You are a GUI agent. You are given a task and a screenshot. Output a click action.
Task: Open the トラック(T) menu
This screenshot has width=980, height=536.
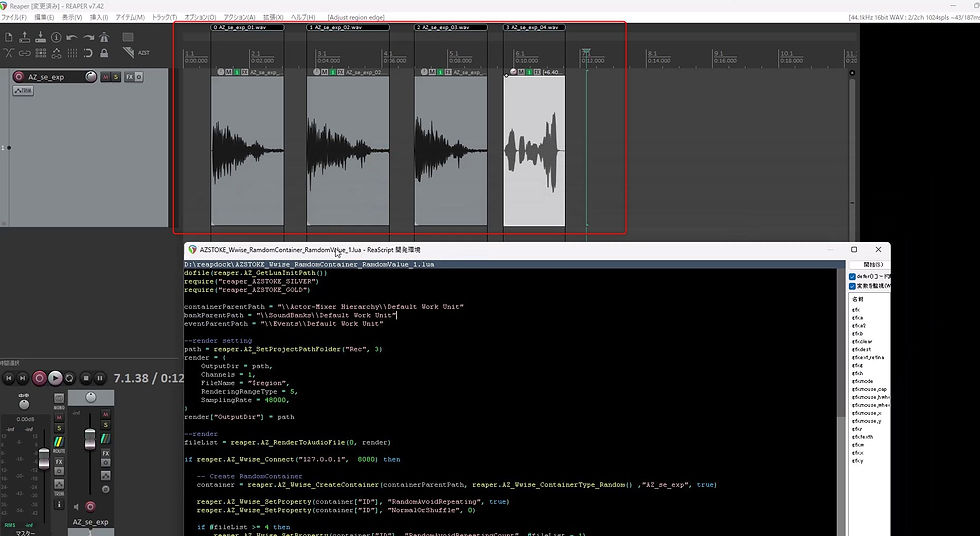[x=164, y=17]
